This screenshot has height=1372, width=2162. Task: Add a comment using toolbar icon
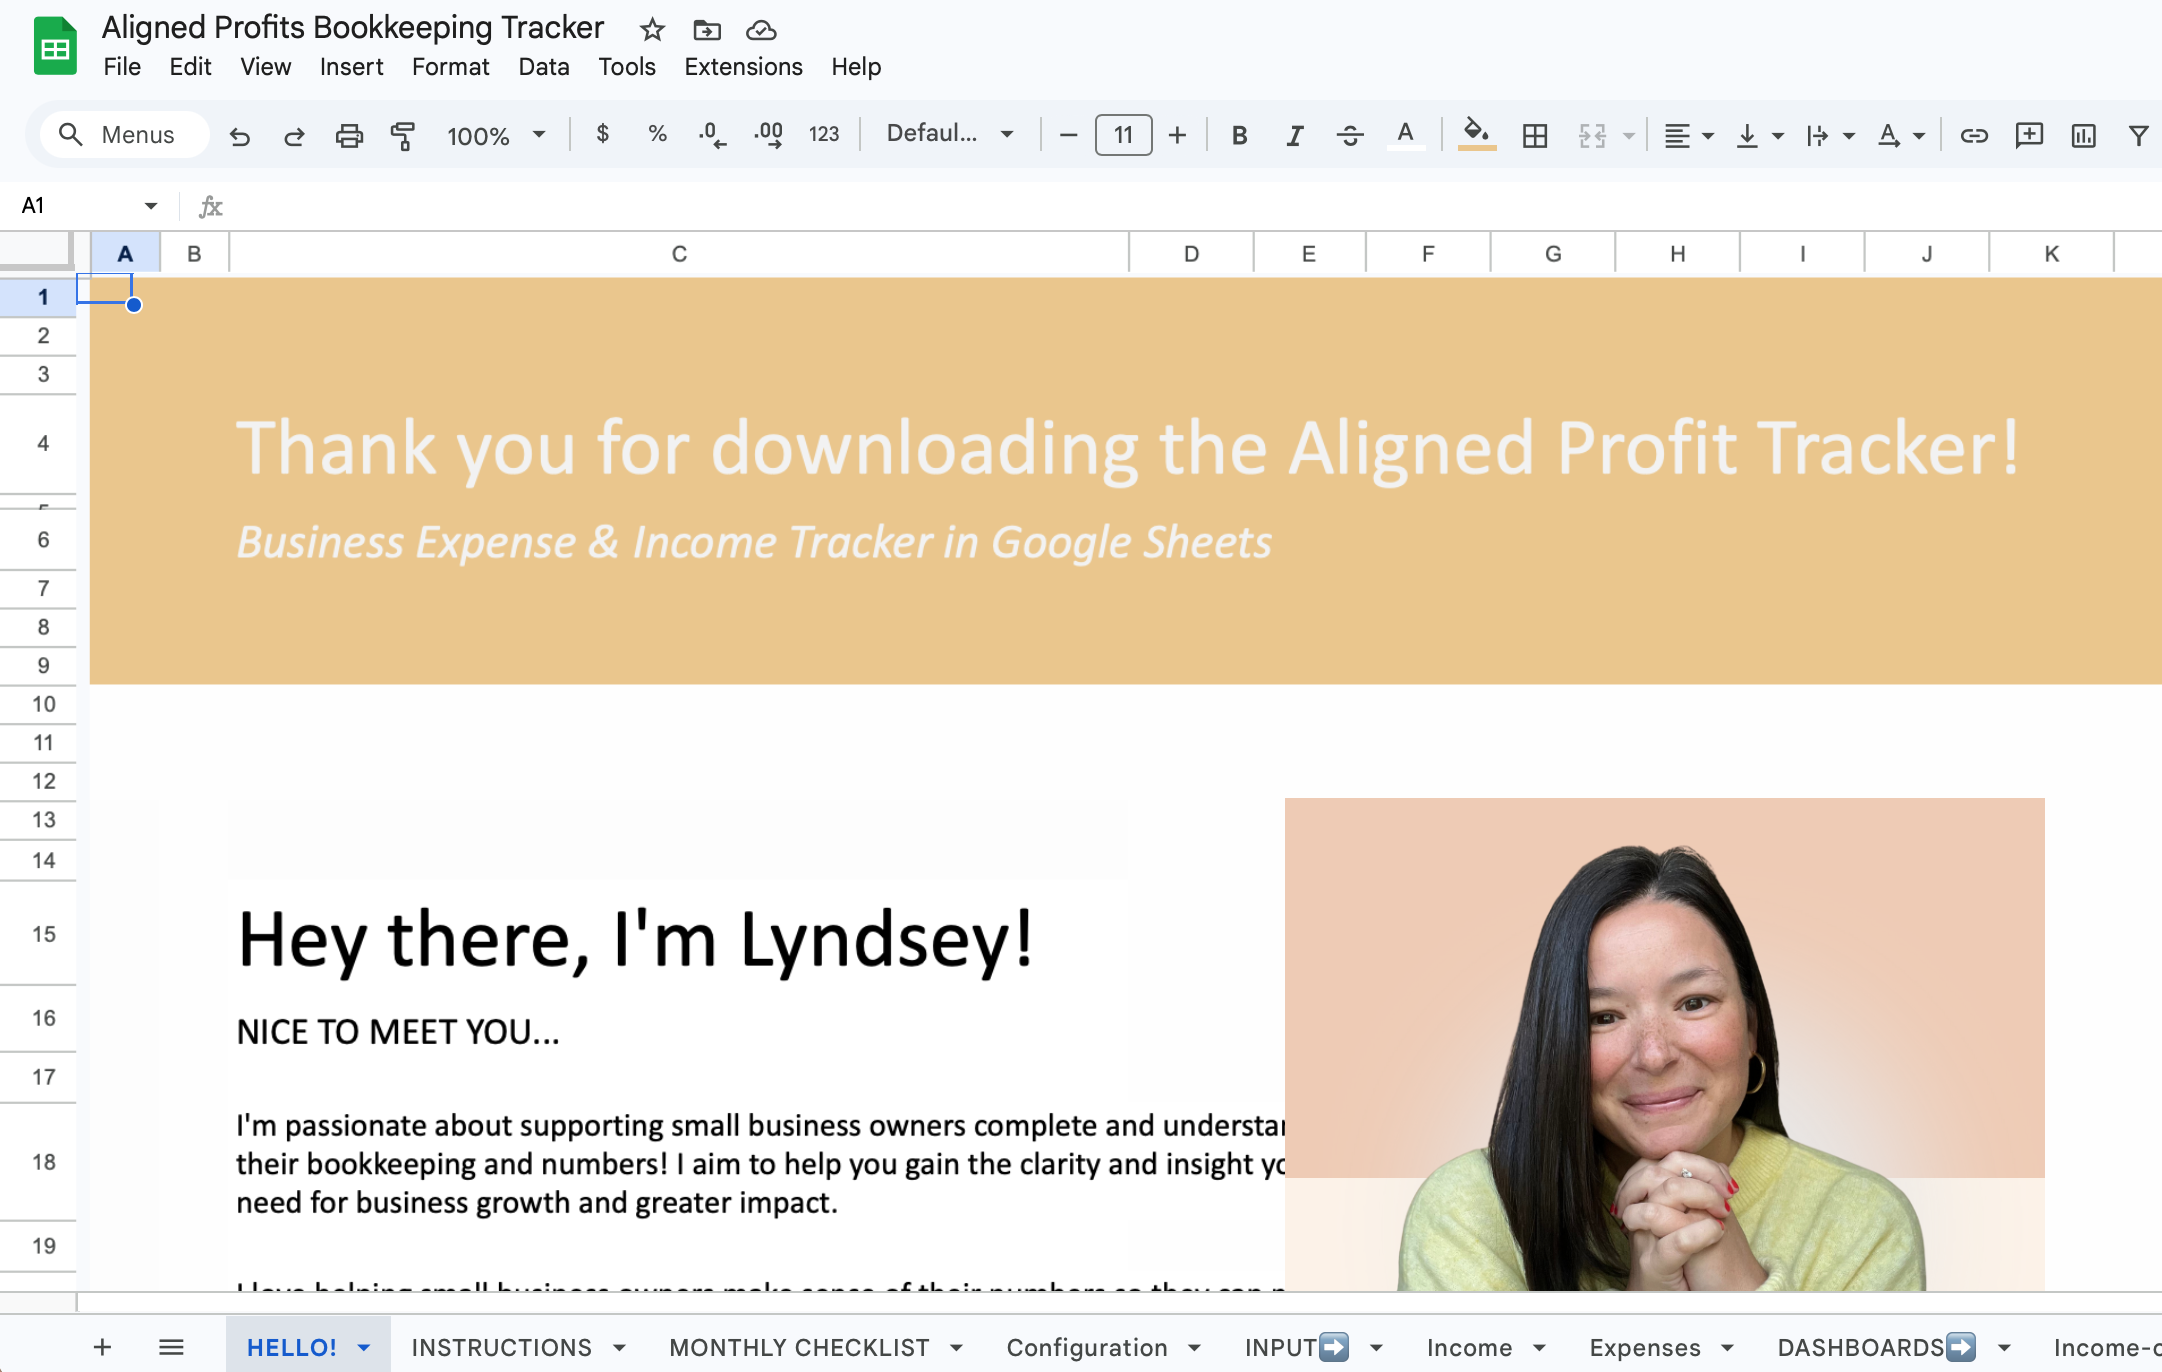coord(2028,135)
